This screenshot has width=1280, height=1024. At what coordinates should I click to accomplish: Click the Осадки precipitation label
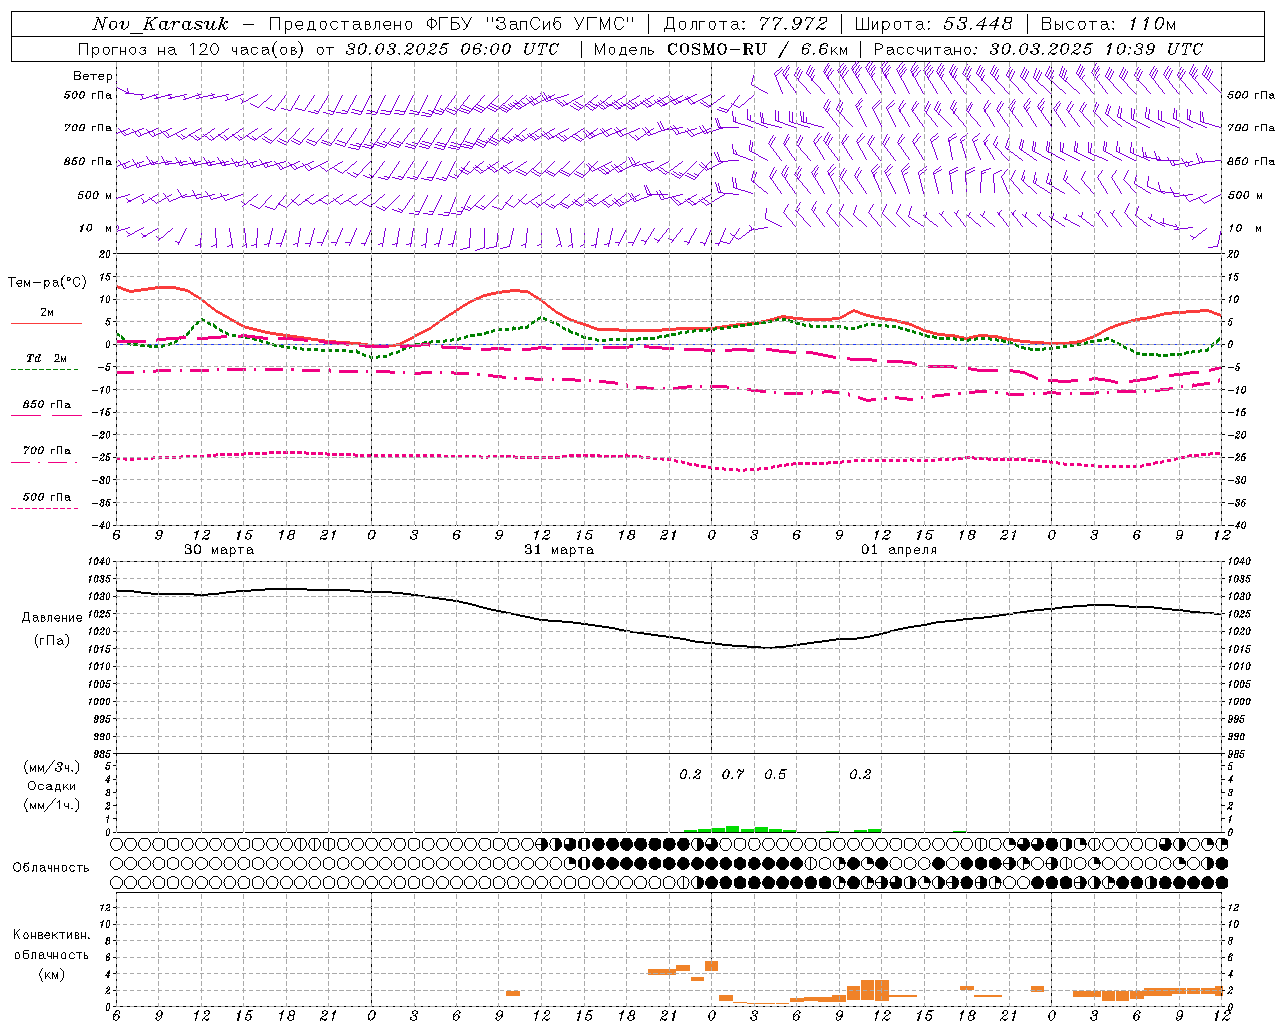tap(51, 786)
